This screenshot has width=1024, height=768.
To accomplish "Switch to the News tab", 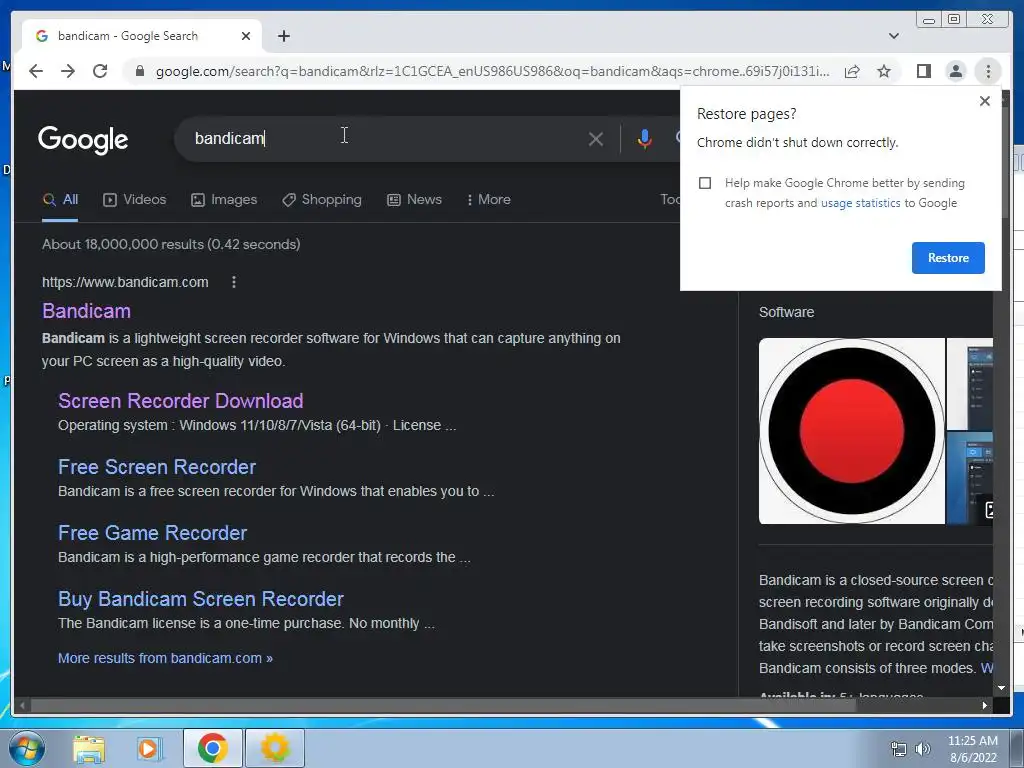I will click(x=414, y=200).
